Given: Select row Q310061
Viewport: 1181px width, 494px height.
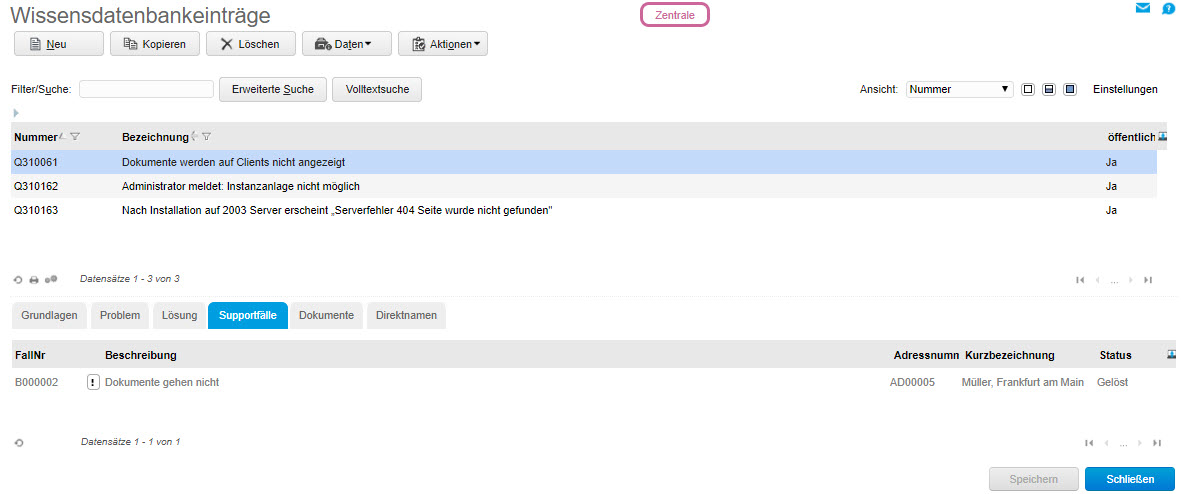Looking at the screenshot, I should [x=584, y=162].
